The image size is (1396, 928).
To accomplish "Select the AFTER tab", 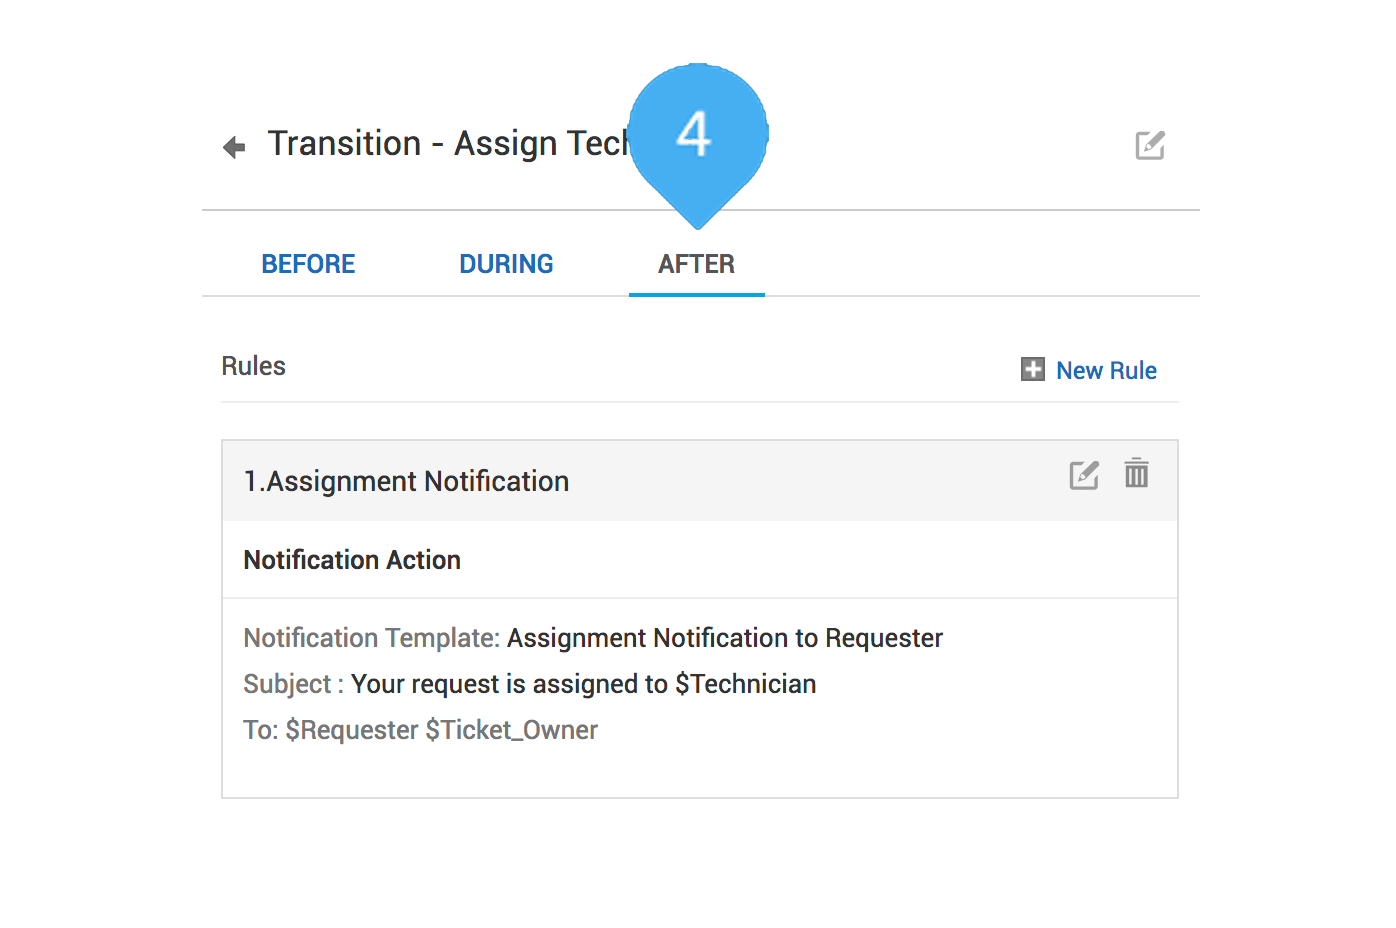I will 696,264.
